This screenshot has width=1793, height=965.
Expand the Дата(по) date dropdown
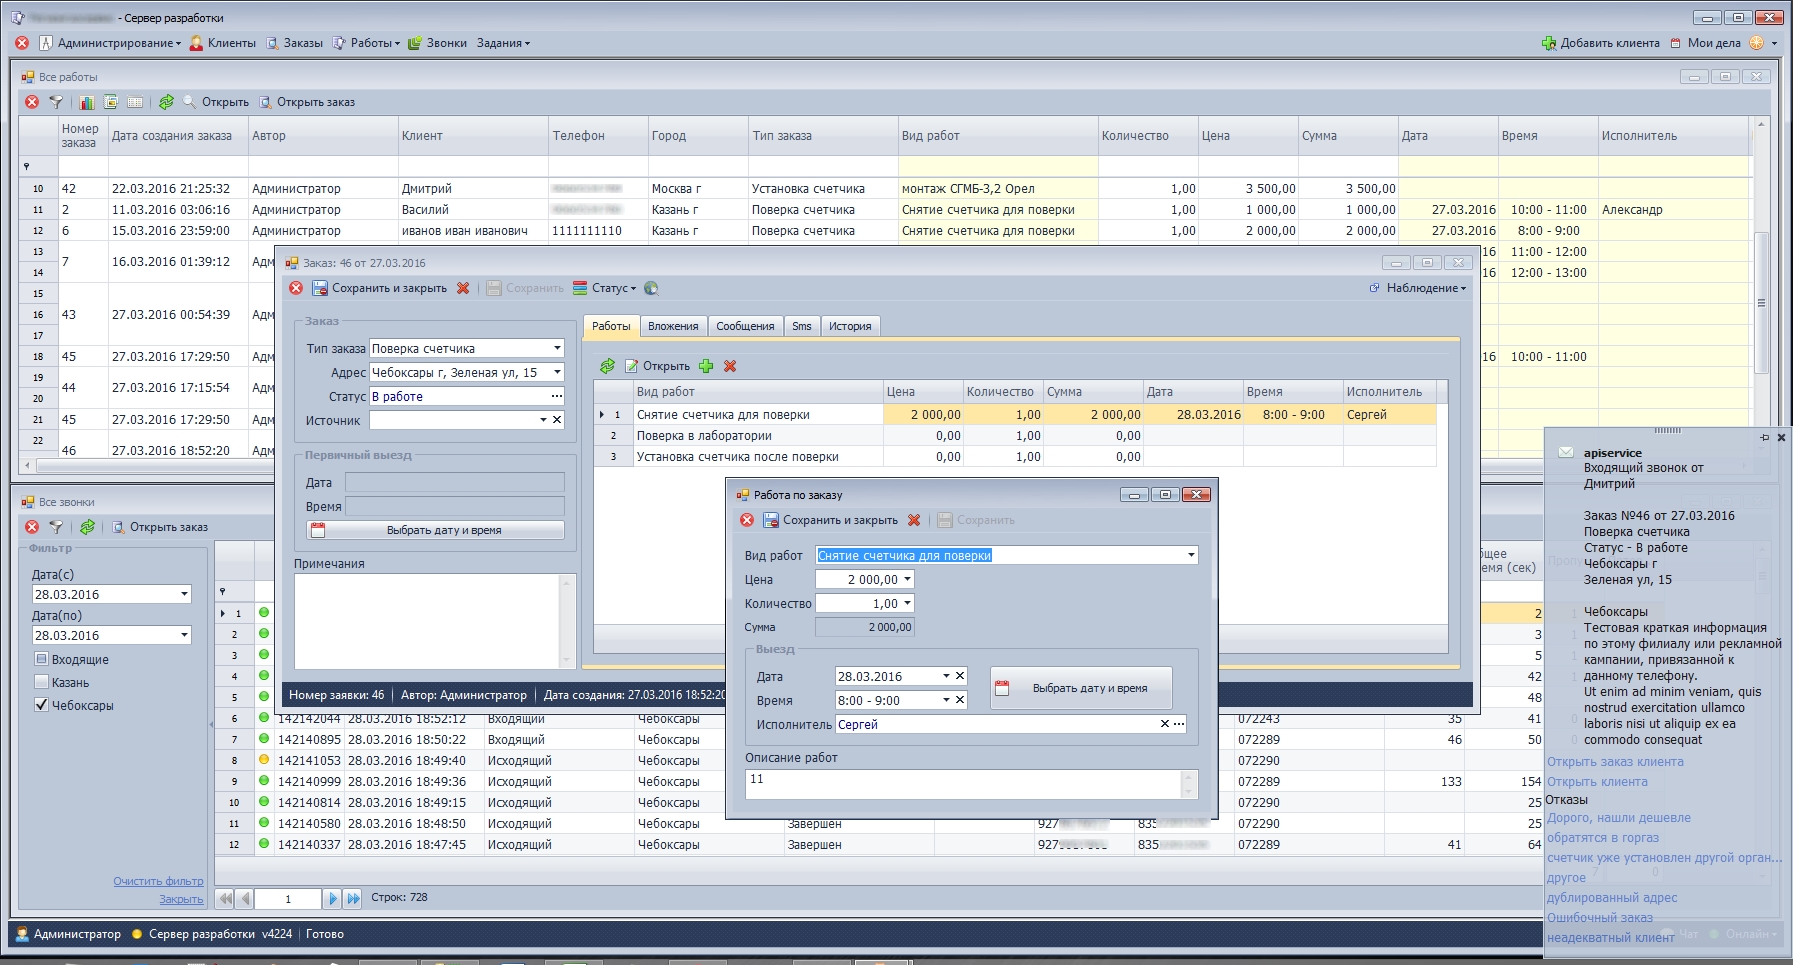[x=184, y=635]
